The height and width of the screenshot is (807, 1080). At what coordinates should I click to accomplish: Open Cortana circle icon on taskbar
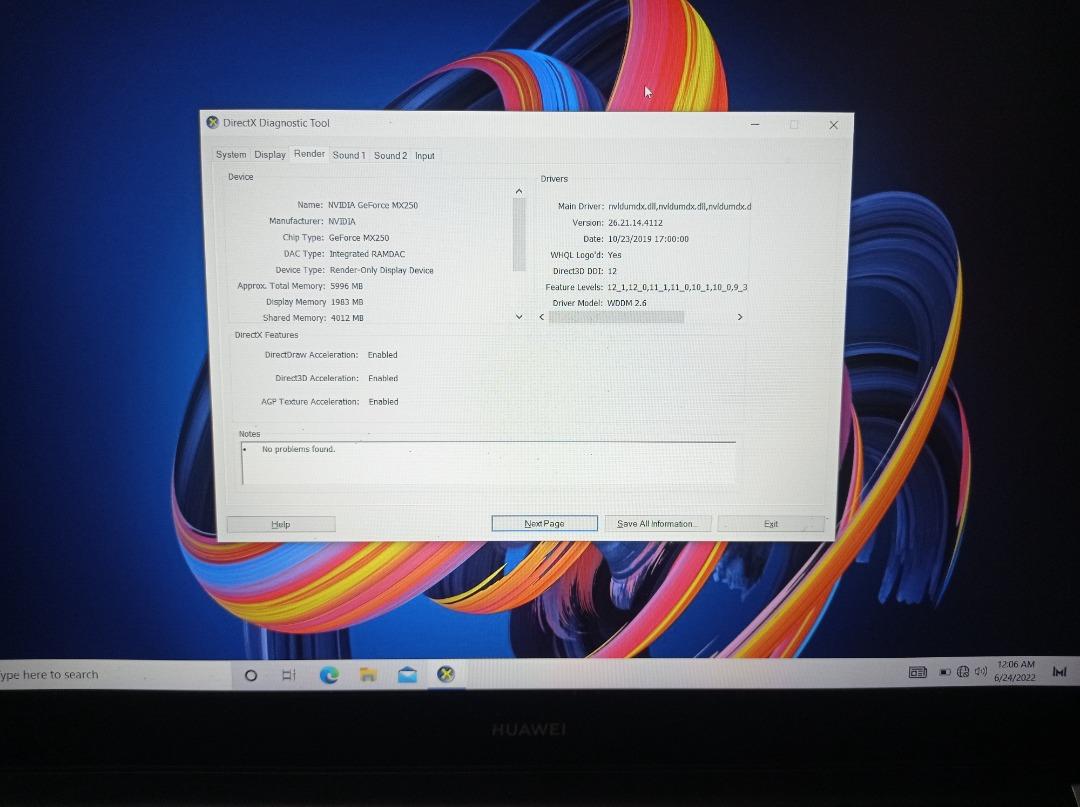(251, 675)
